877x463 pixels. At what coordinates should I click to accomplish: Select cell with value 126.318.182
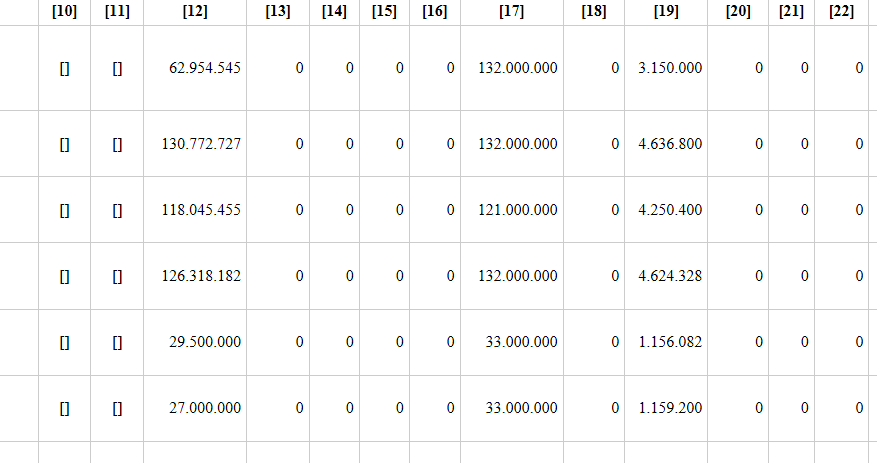[x=201, y=276]
